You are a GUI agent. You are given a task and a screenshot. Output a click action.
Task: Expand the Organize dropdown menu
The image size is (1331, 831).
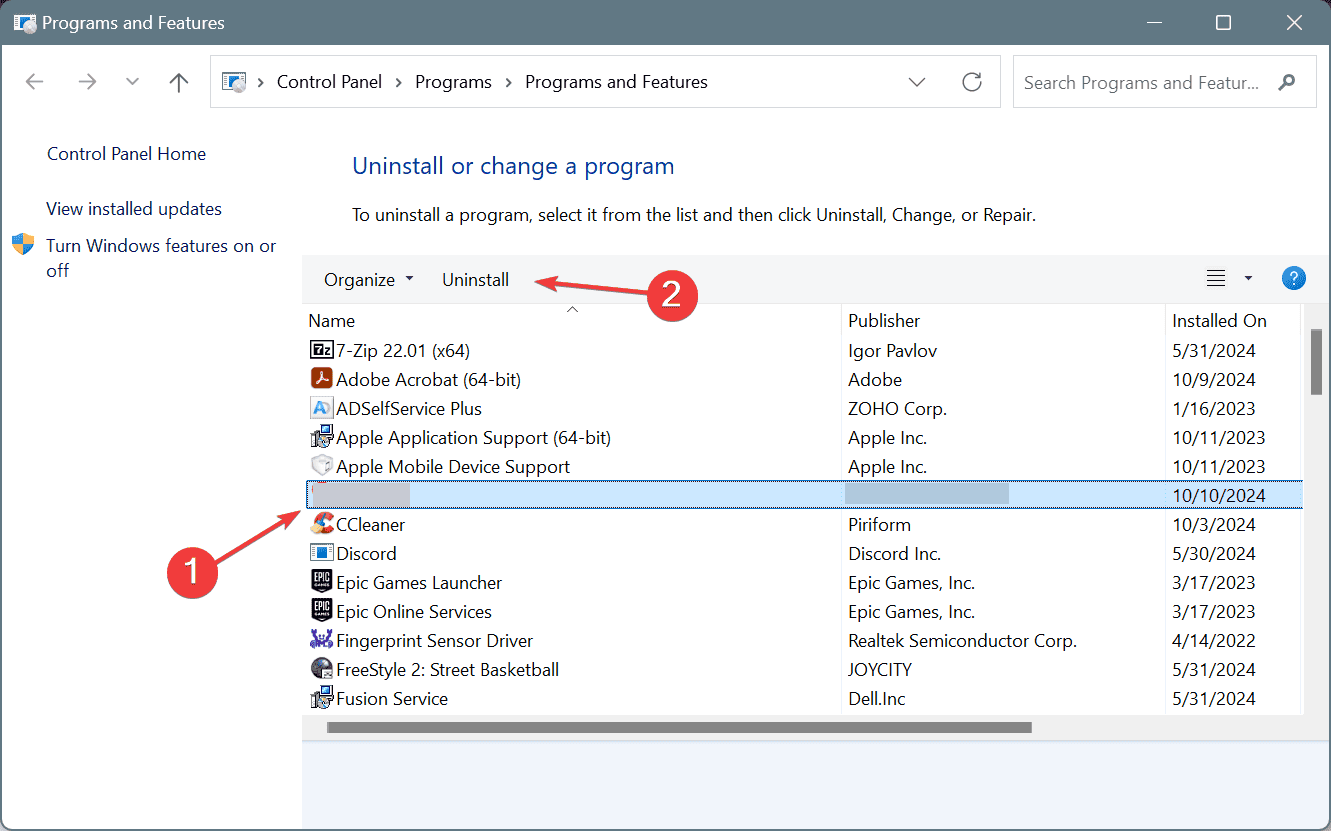tap(368, 280)
